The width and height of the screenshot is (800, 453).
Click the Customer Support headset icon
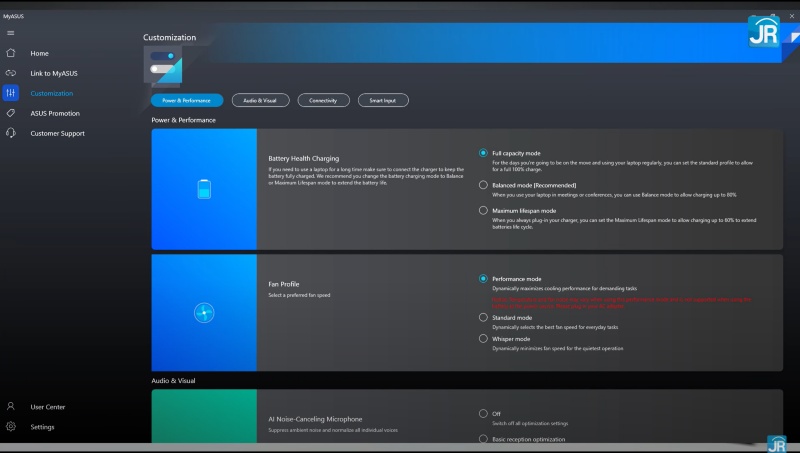point(11,133)
